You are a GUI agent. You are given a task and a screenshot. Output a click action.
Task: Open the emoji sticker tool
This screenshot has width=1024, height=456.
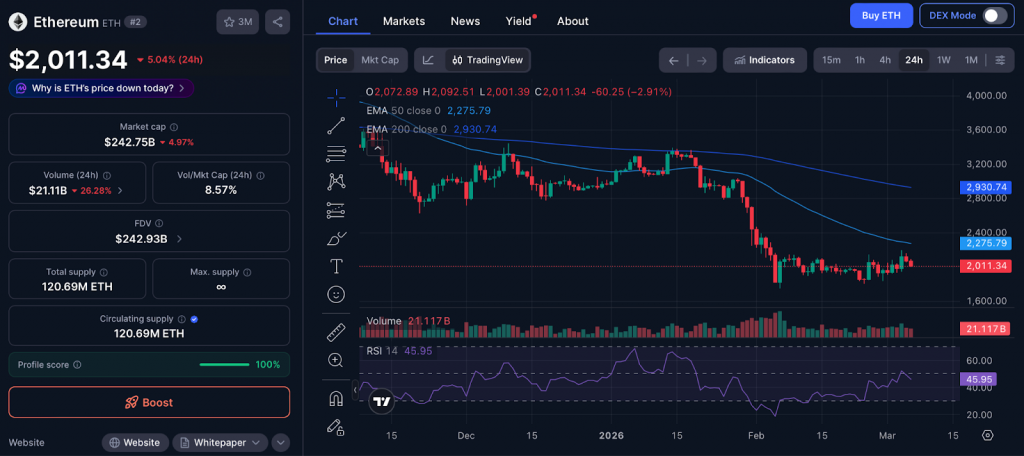pyautogui.click(x=336, y=294)
